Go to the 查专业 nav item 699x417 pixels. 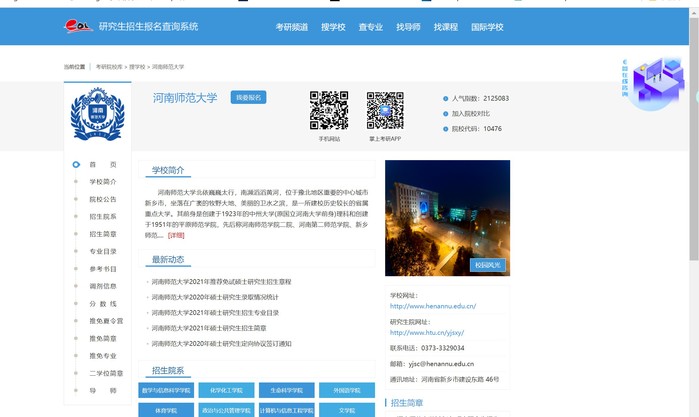(x=371, y=26)
